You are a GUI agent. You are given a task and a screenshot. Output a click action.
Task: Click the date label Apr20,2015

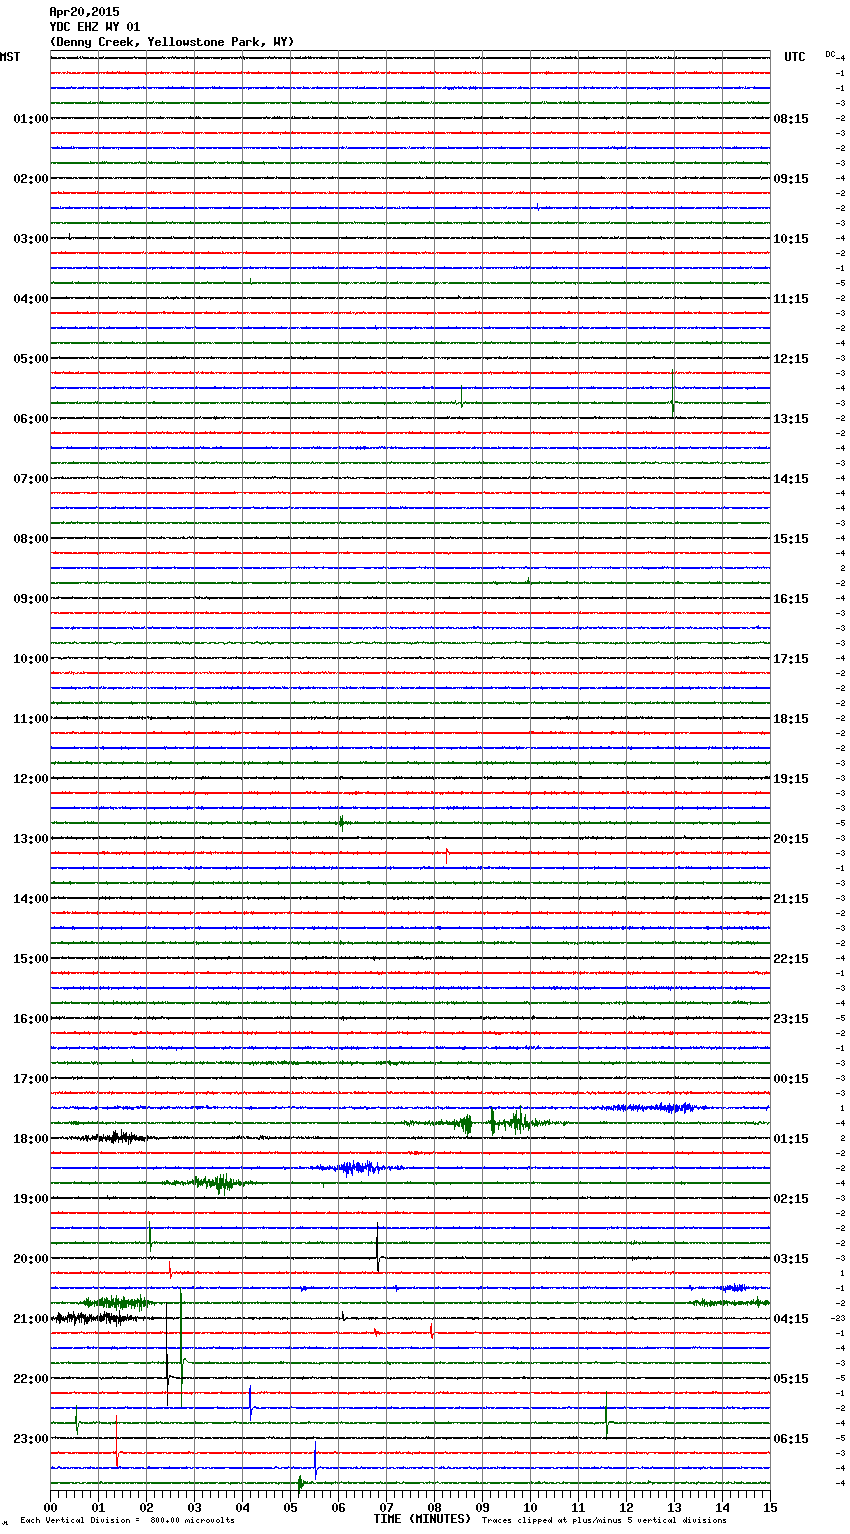84,12
